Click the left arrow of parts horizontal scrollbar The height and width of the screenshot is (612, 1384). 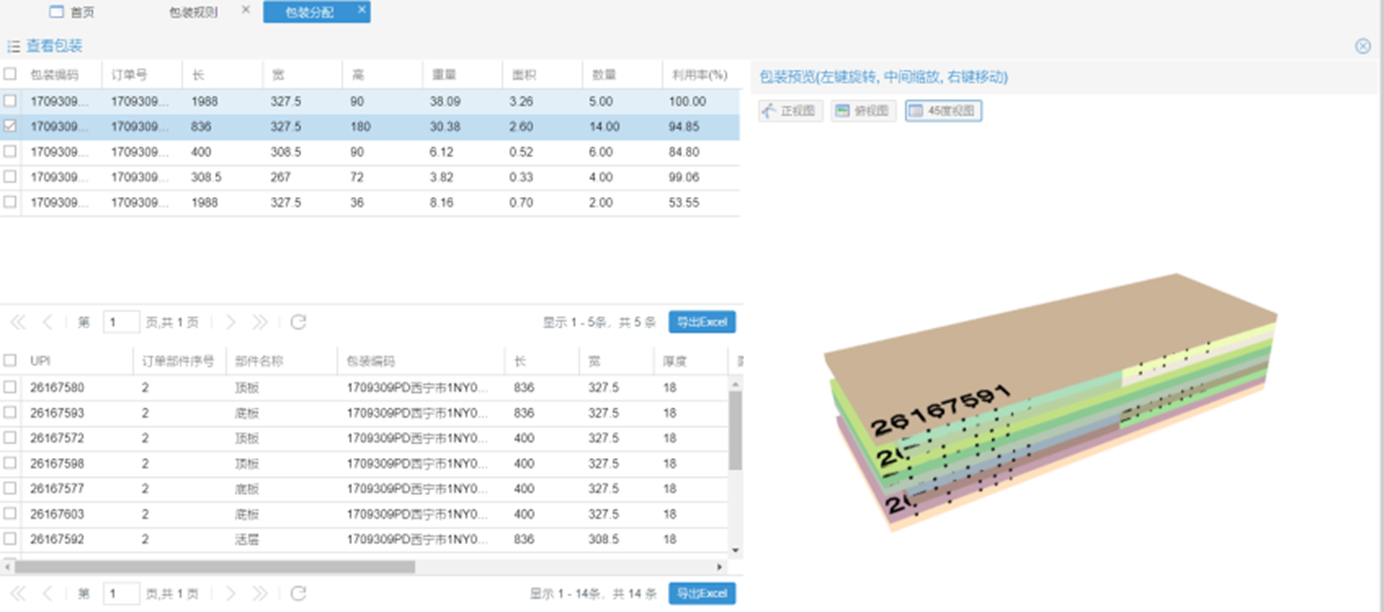point(7,566)
